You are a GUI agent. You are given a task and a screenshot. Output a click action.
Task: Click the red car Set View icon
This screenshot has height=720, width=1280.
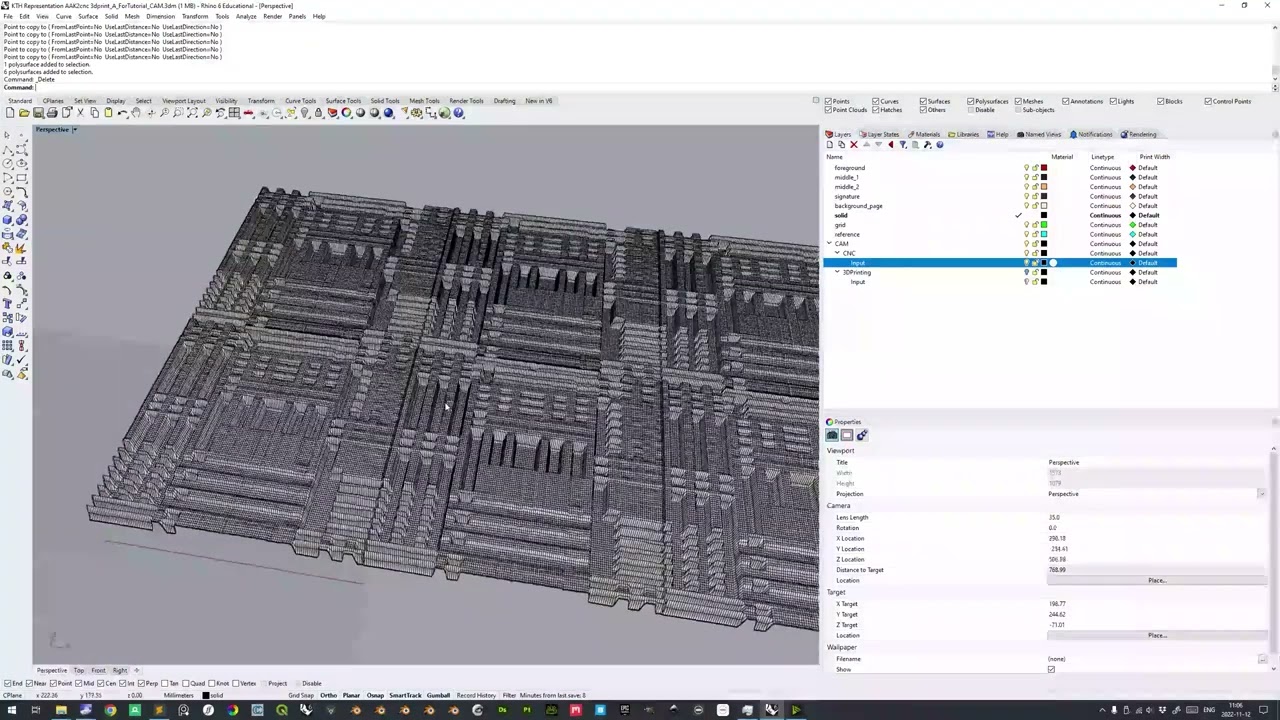(x=248, y=112)
